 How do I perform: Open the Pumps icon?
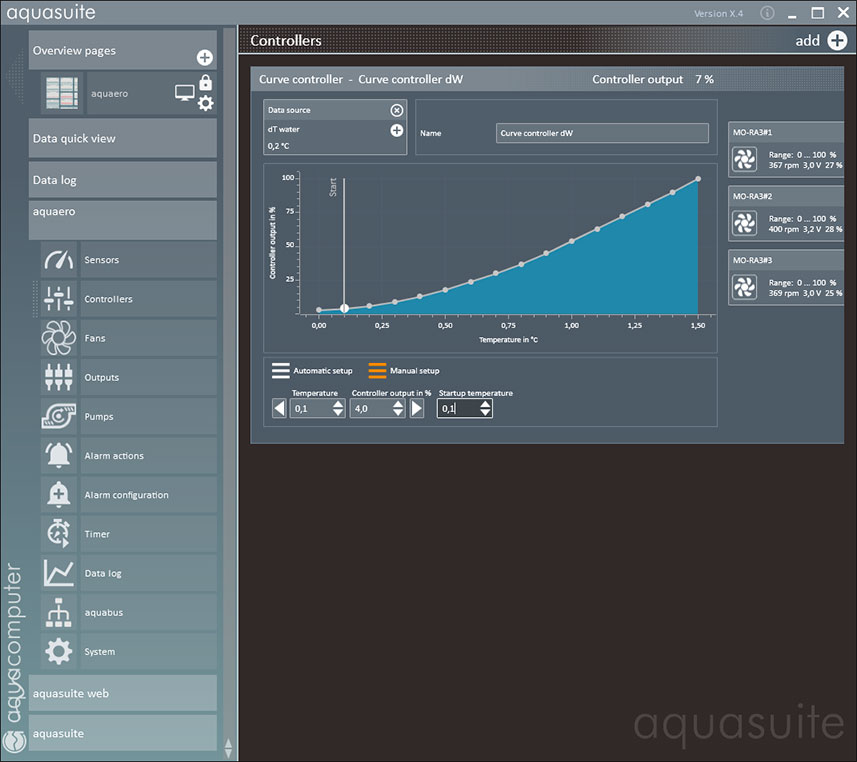pos(58,417)
